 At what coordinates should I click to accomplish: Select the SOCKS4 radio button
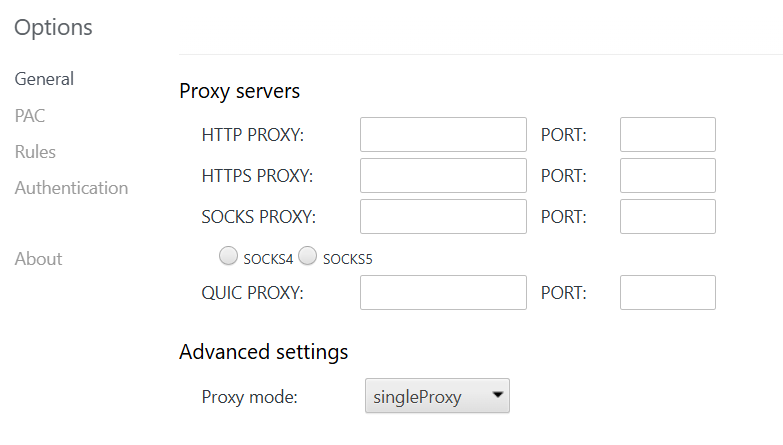pos(229,257)
